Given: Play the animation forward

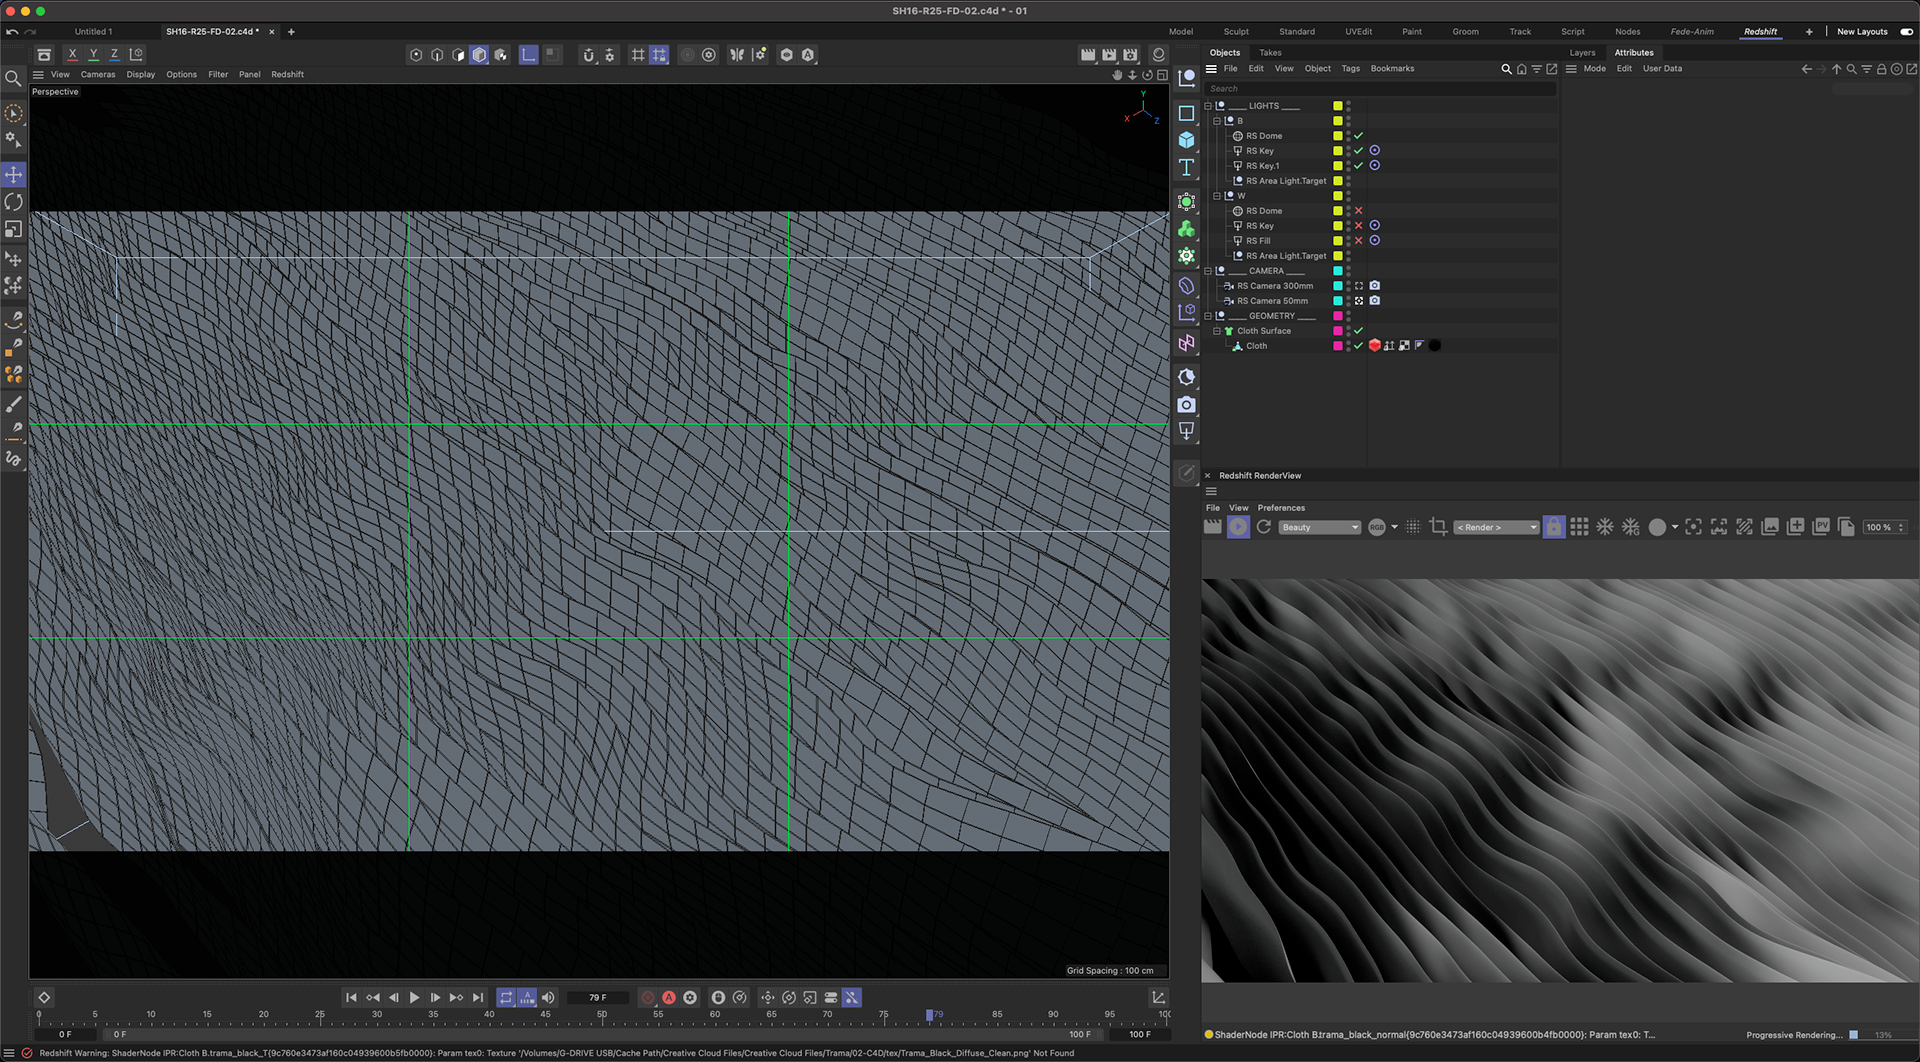Looking at the screenshot, I should (414, 997).
